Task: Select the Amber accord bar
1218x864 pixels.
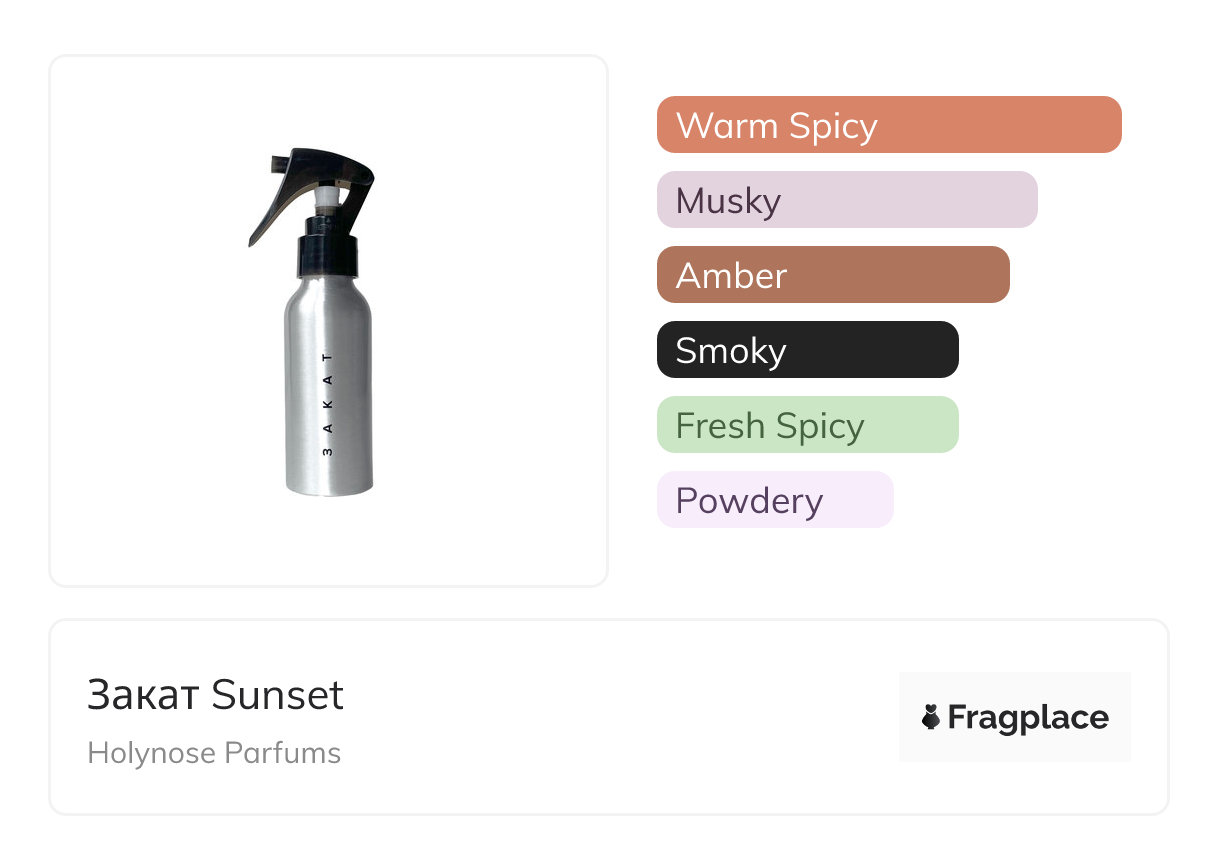Action: click(x=832, y=275)
